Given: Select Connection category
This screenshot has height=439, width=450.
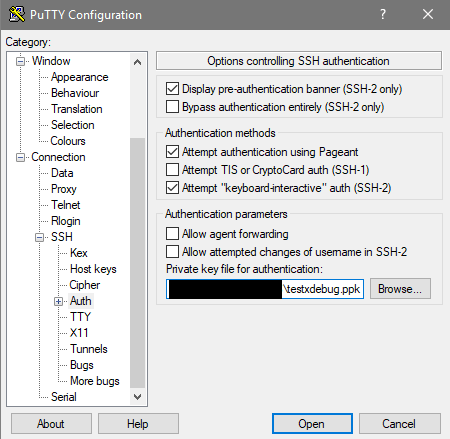Looking at the screenshot, I should [x=58, y=157].
